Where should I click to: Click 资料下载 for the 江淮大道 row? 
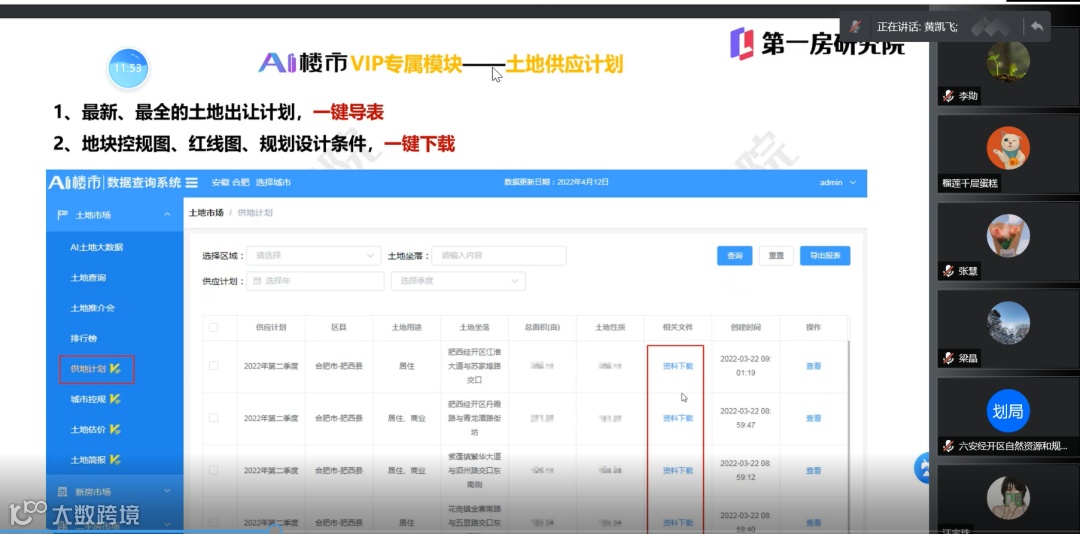click(x=678, y=366)
